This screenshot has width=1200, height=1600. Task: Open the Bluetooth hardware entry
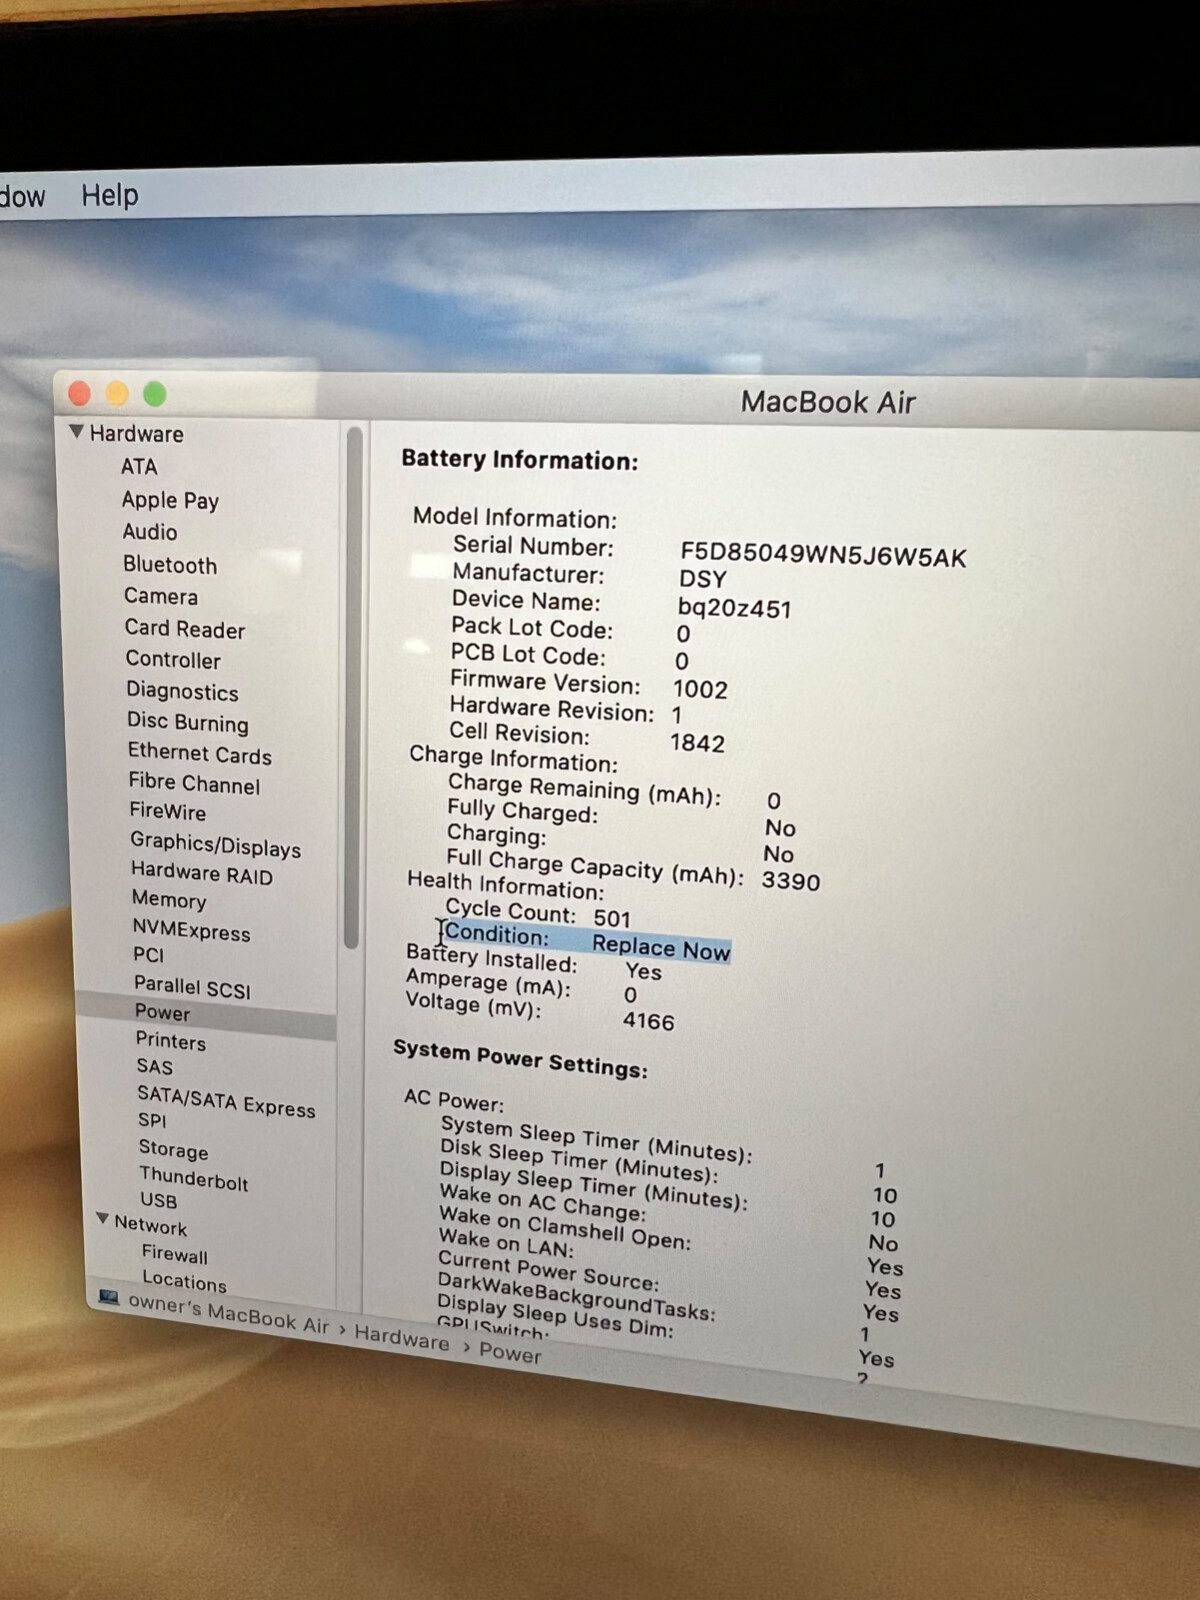pyautogui.click(x=170, y=565)
